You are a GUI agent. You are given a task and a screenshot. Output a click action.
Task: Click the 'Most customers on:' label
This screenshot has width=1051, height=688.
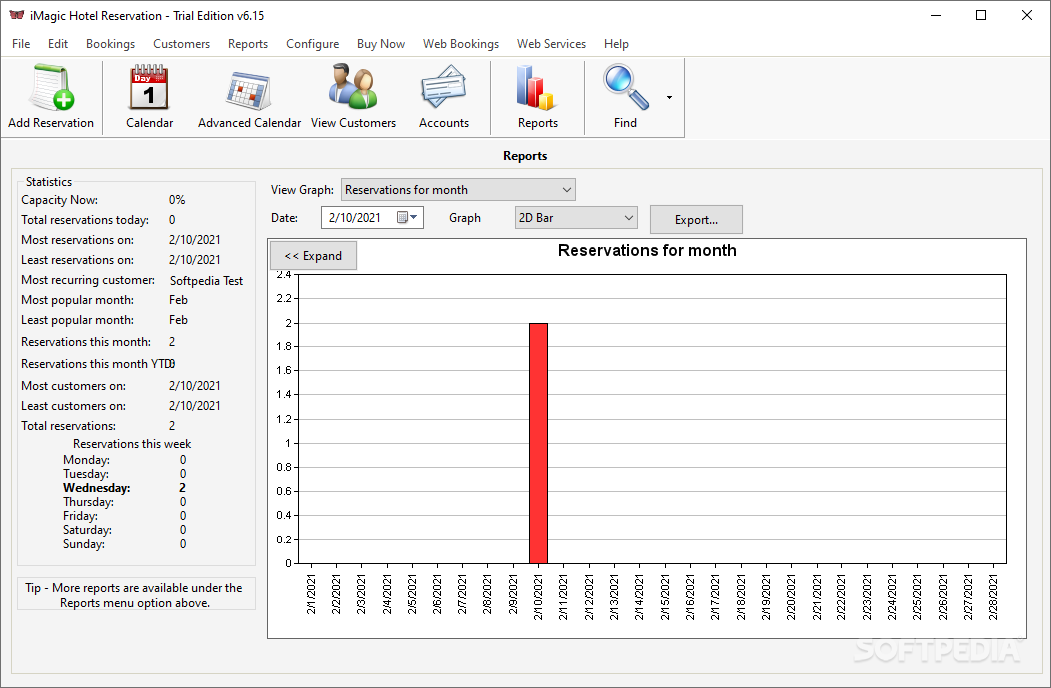pyautogui.click(x=73, y=386)
